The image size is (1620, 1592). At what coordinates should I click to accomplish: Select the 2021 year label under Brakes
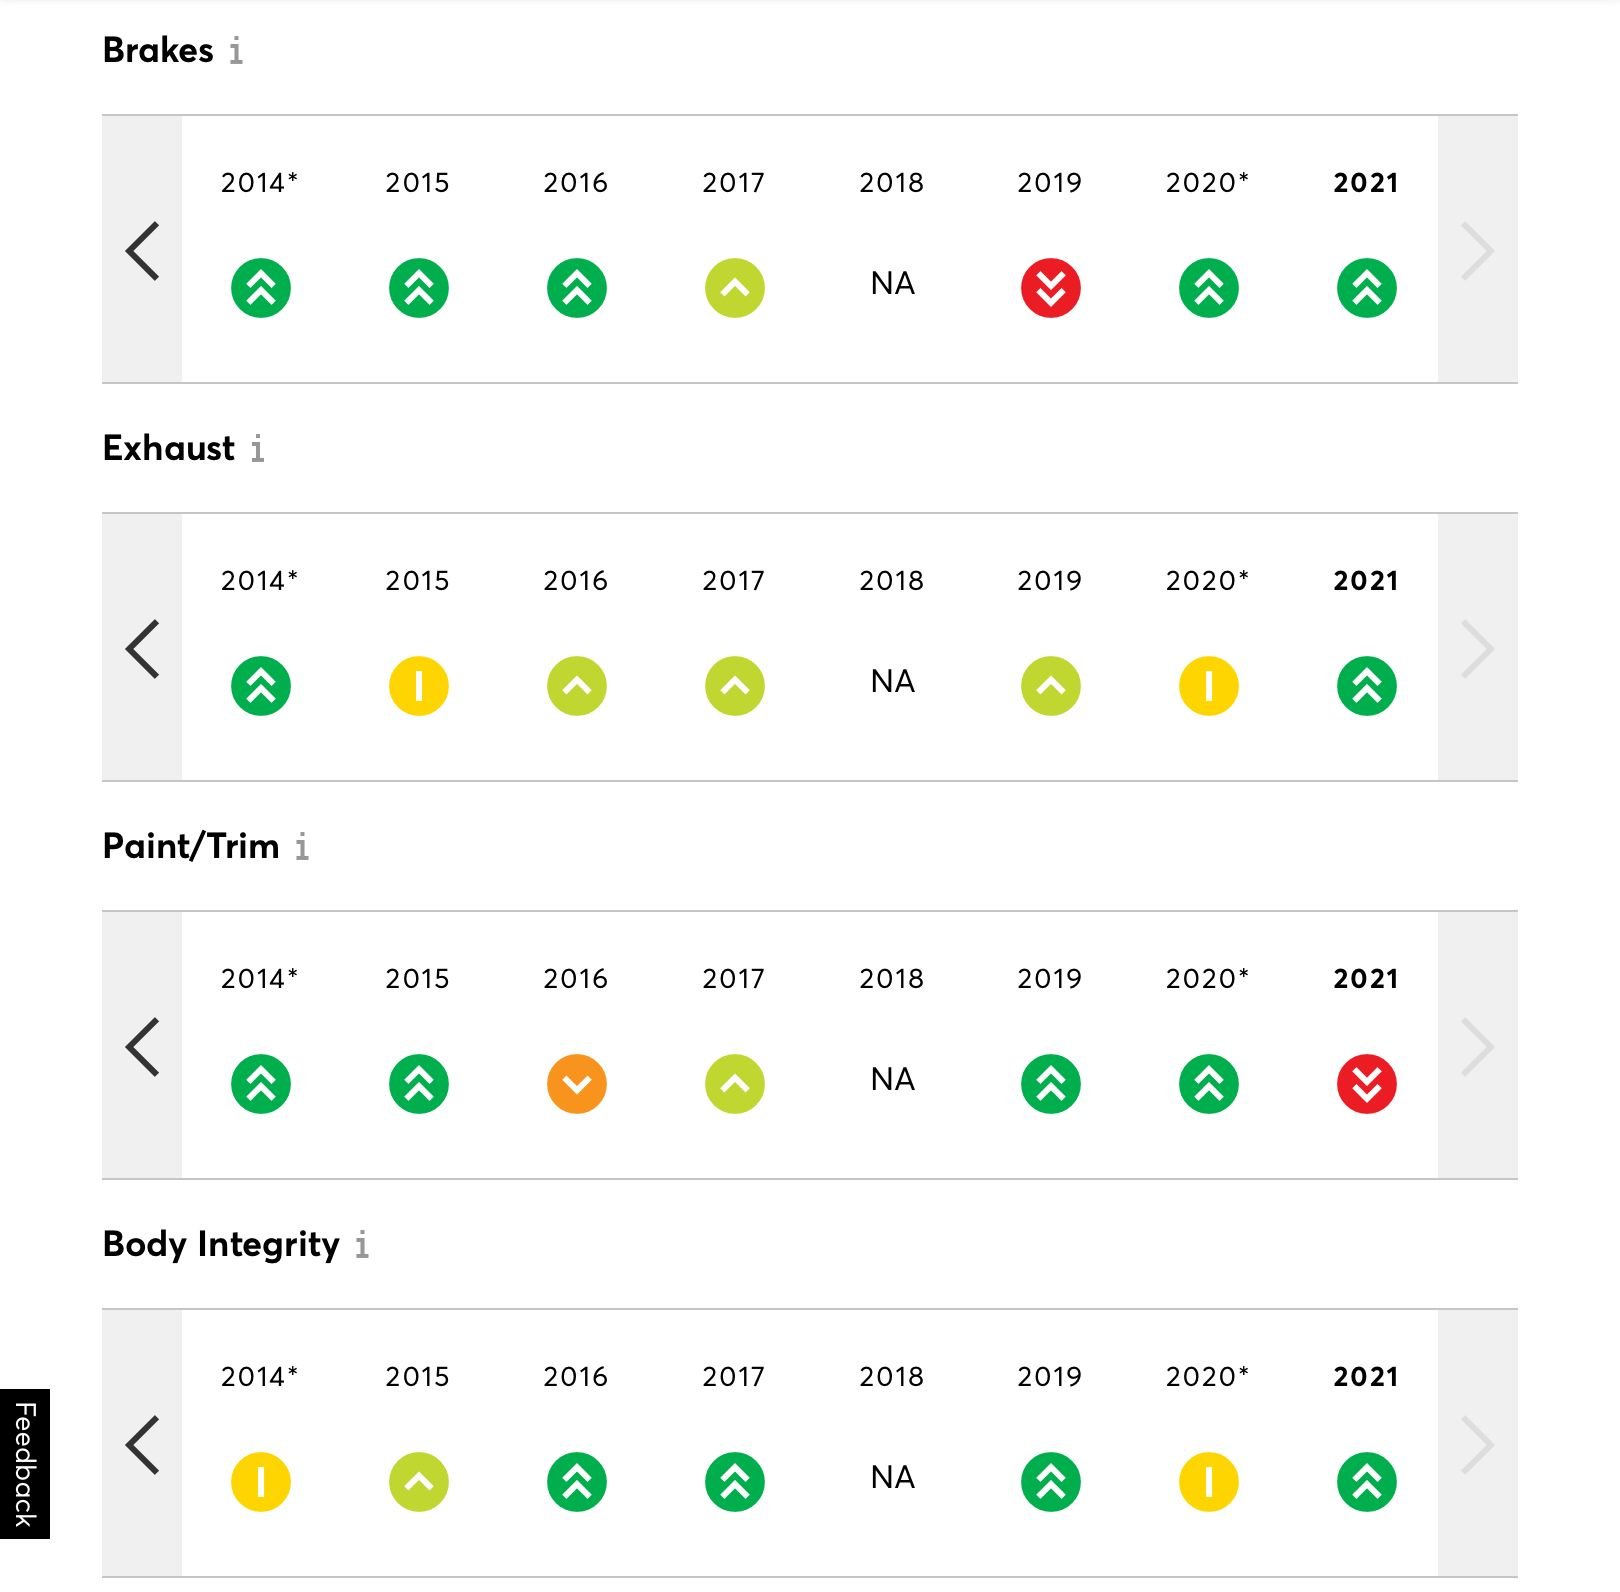click(1366, 183)
